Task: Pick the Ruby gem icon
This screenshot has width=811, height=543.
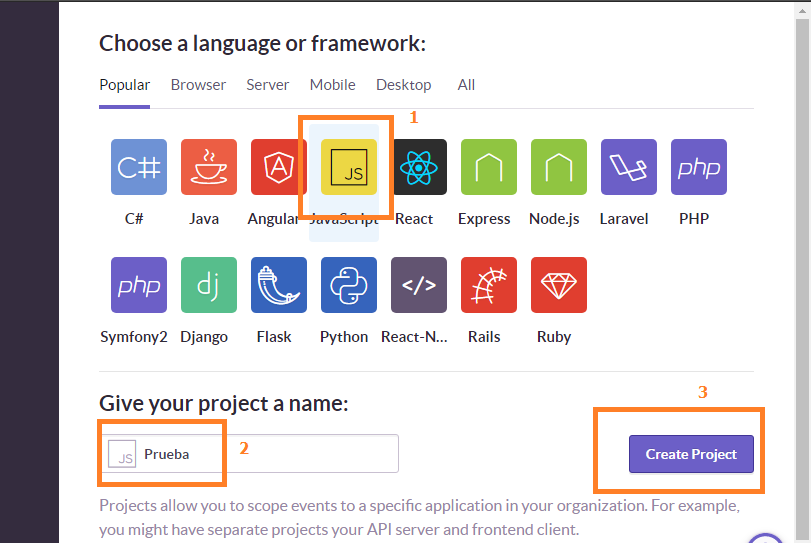Action: [x=559, y=285]
